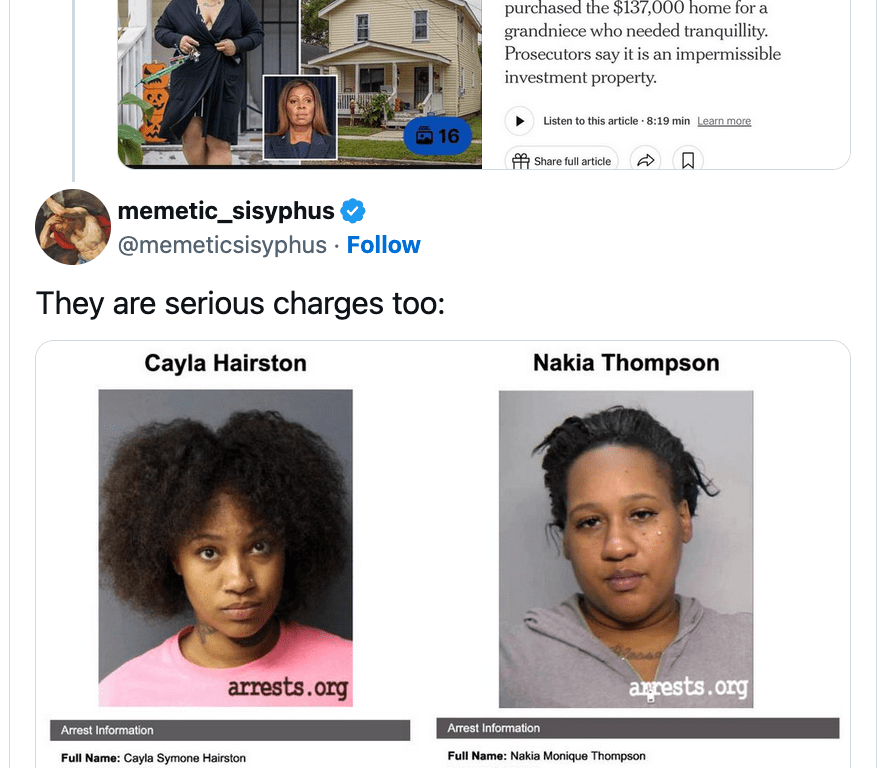The image size is (894, 768).
Task: Open memetic_sisyphus profile avatar
Action: coord(72,227)
